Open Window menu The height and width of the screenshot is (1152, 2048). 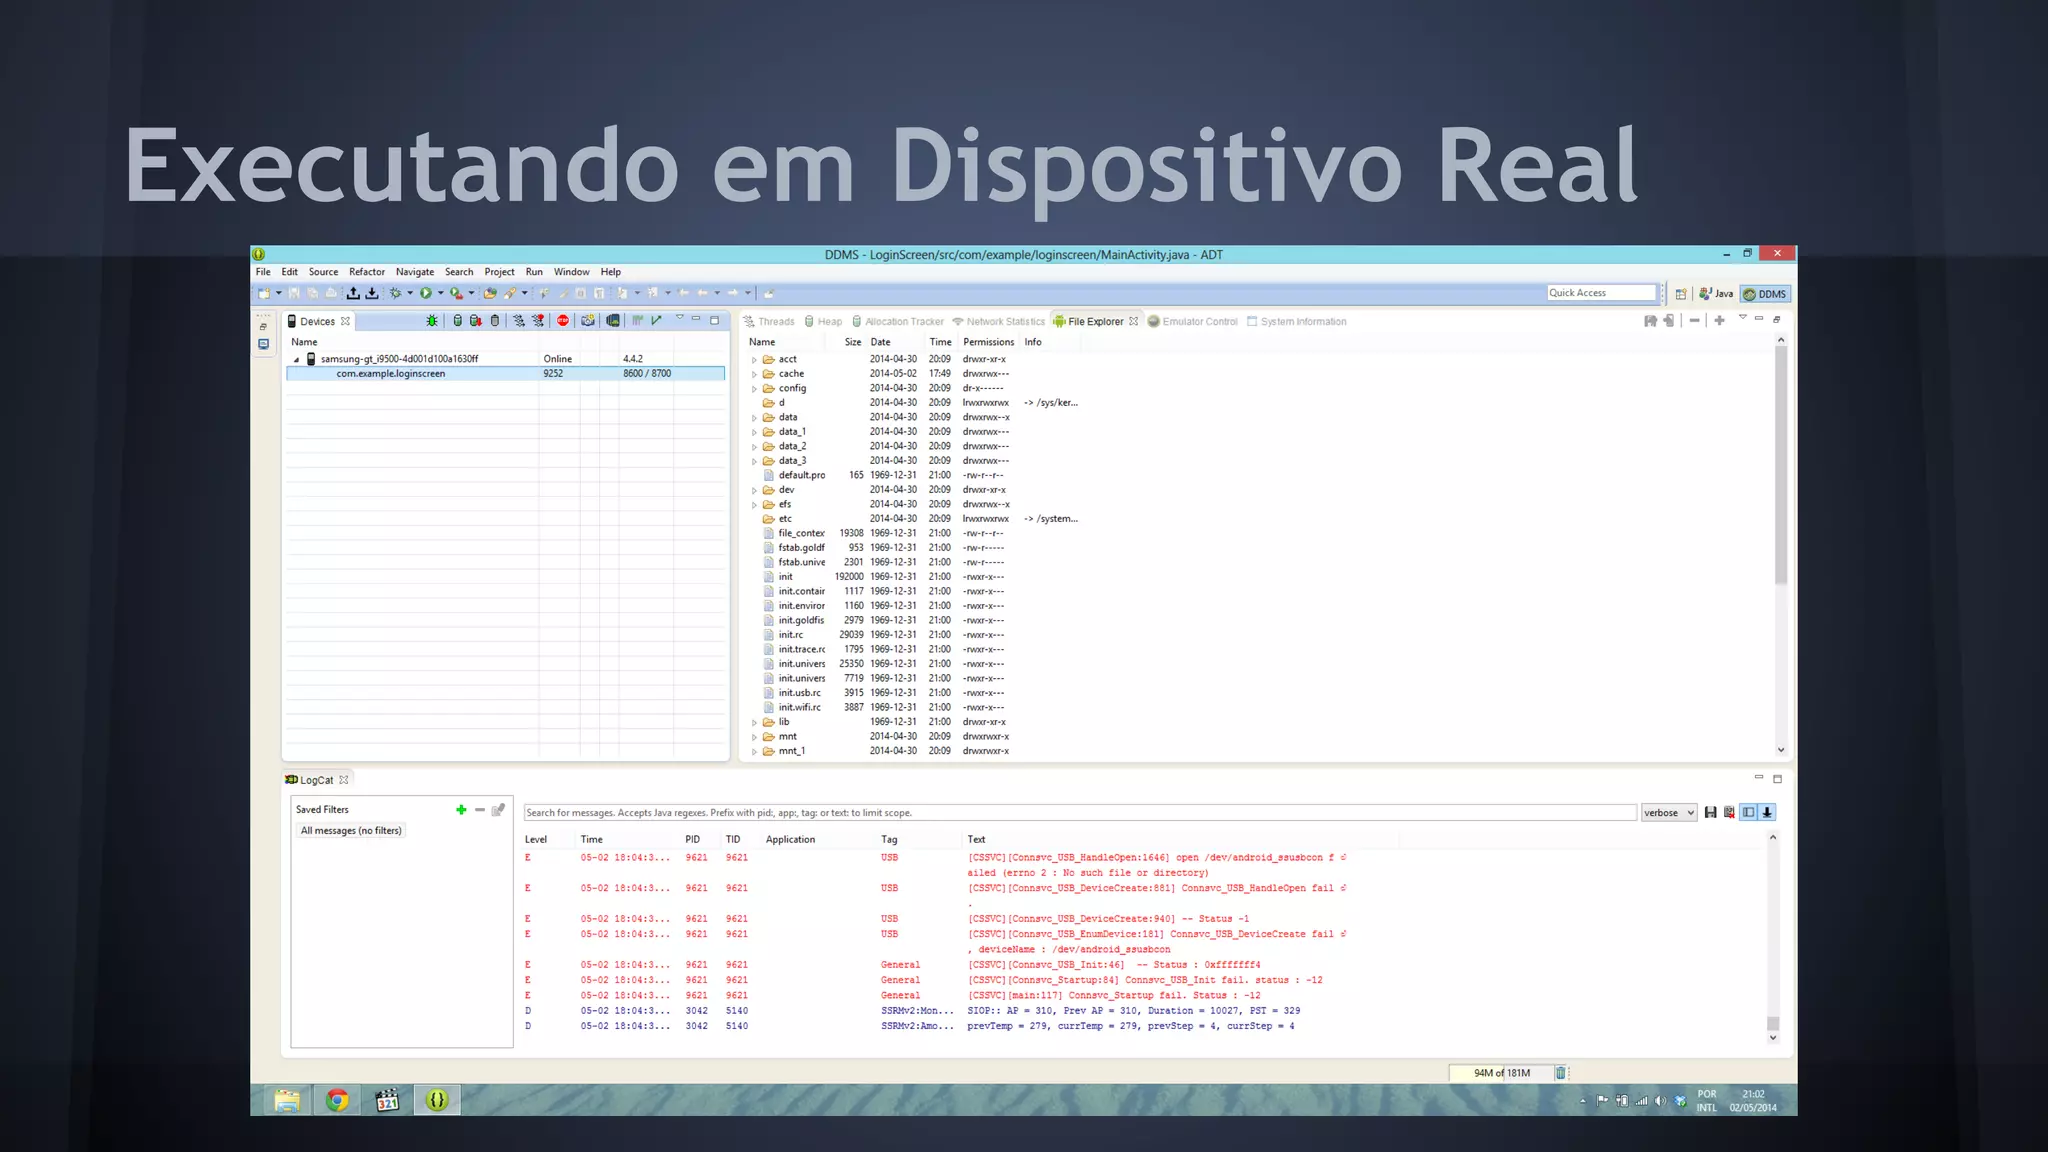tap(572, 272)
